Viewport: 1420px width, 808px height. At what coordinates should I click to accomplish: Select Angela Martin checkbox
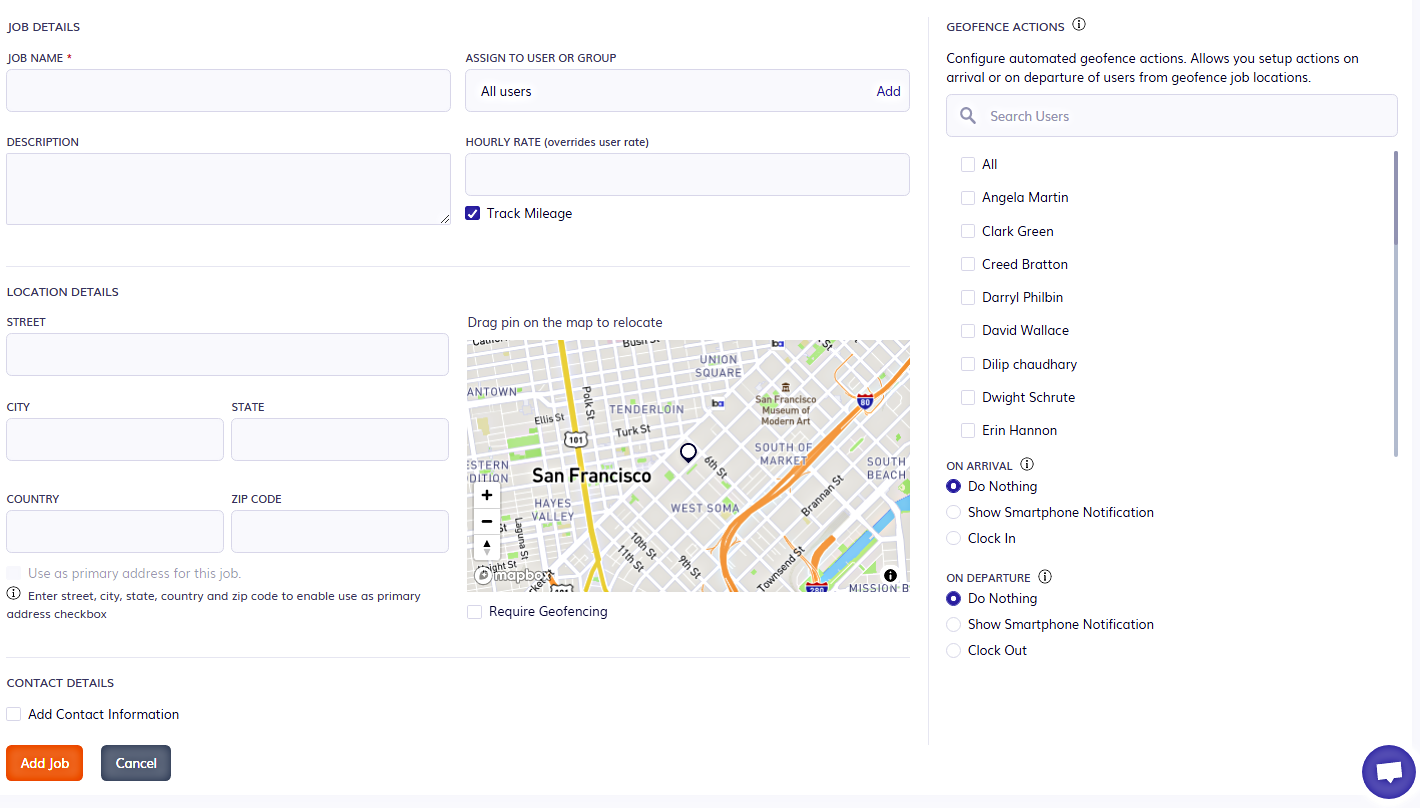tap(968, 198)
